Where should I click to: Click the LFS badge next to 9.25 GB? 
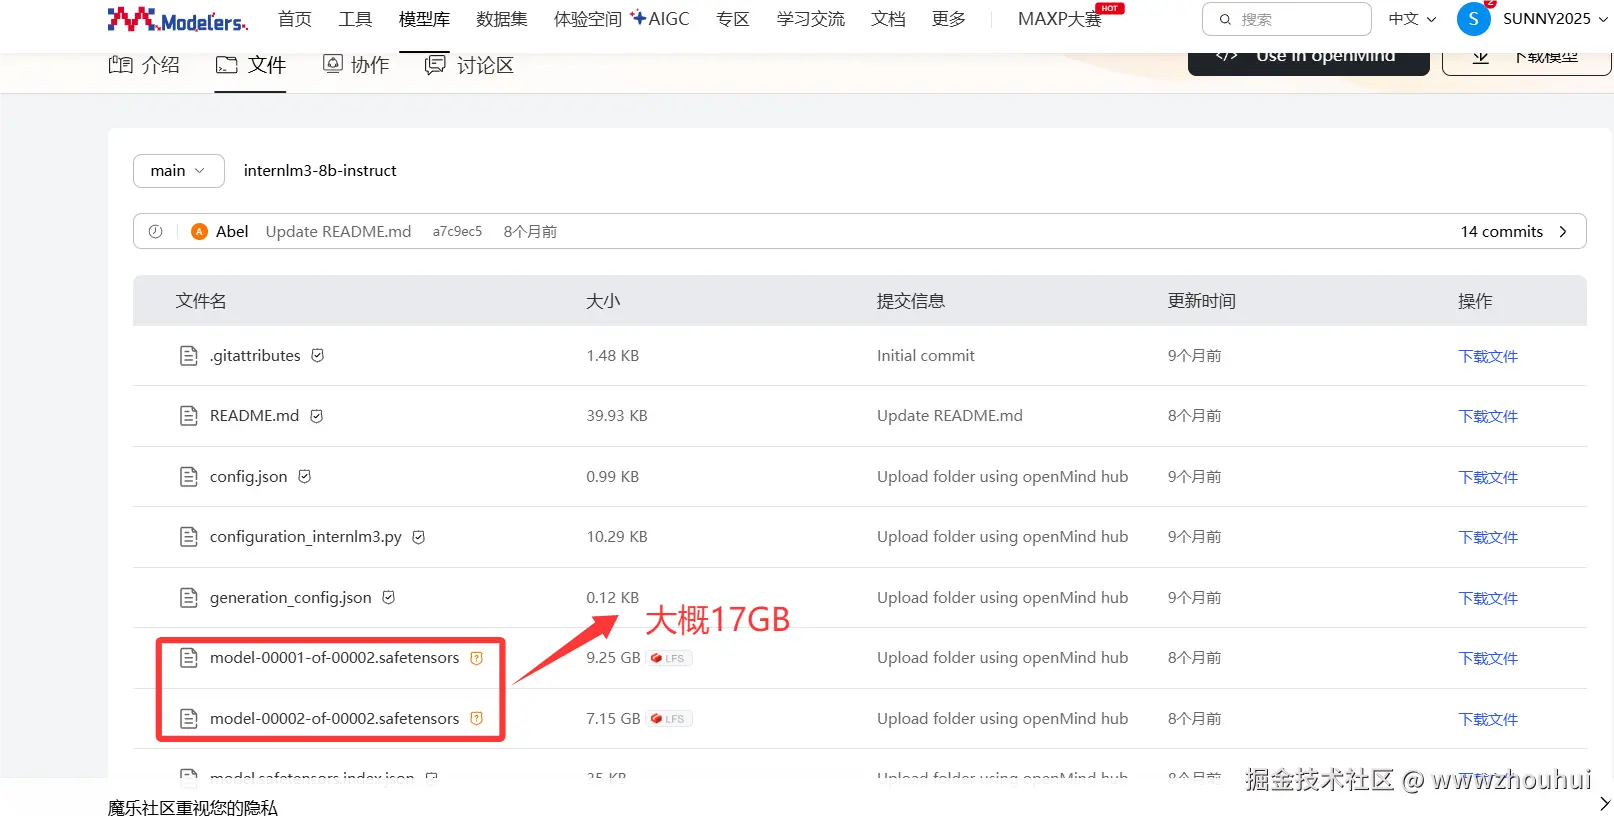click(669, 658)
